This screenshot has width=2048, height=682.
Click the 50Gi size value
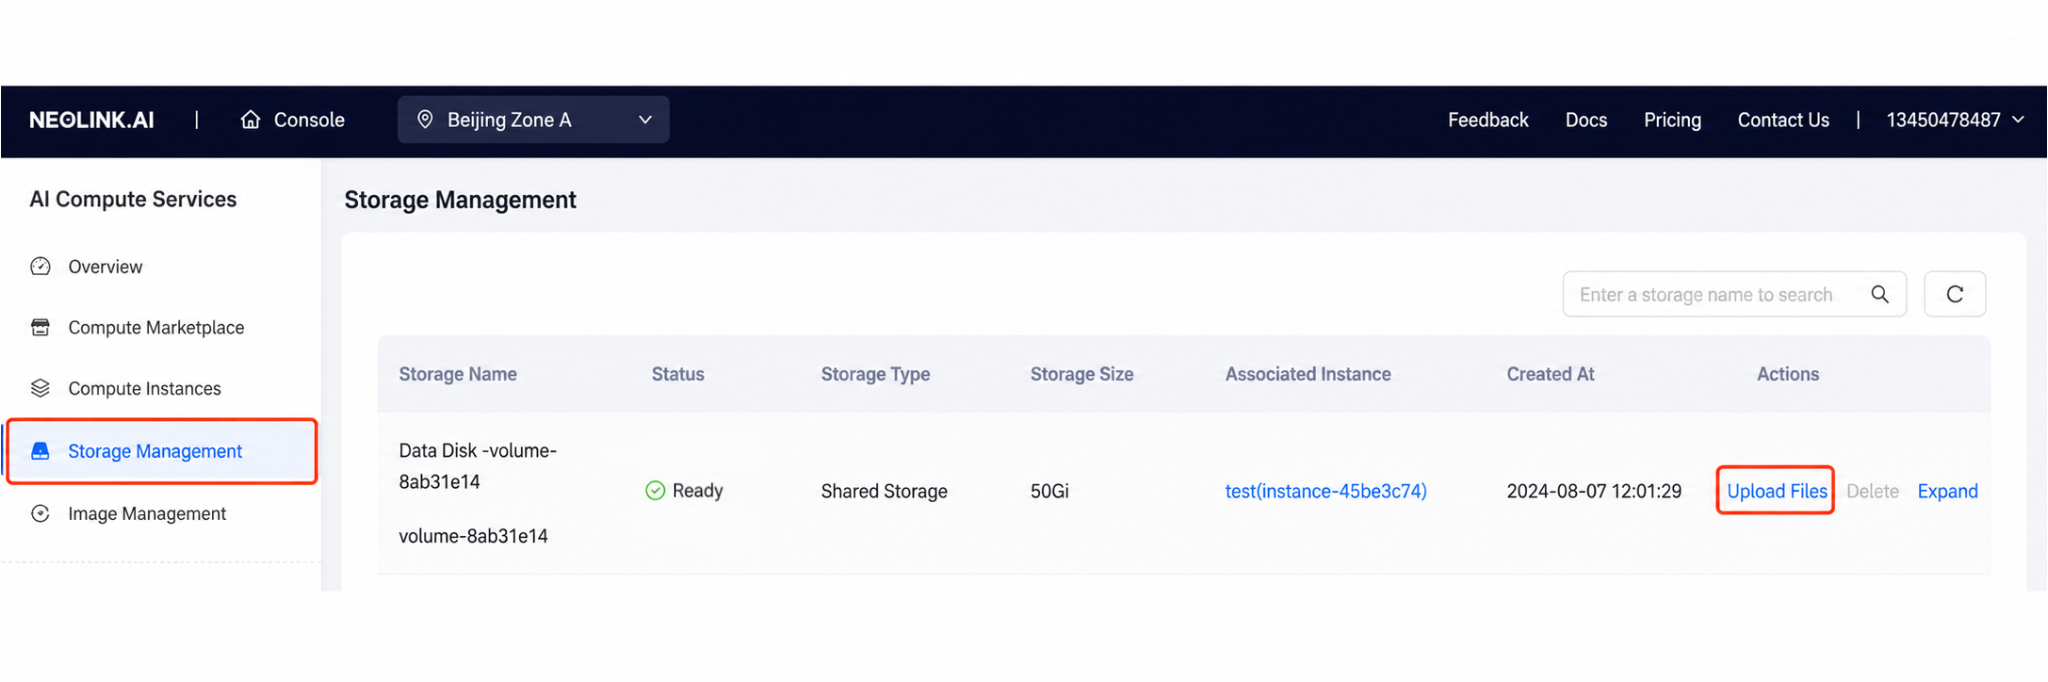click(1049, 491)
